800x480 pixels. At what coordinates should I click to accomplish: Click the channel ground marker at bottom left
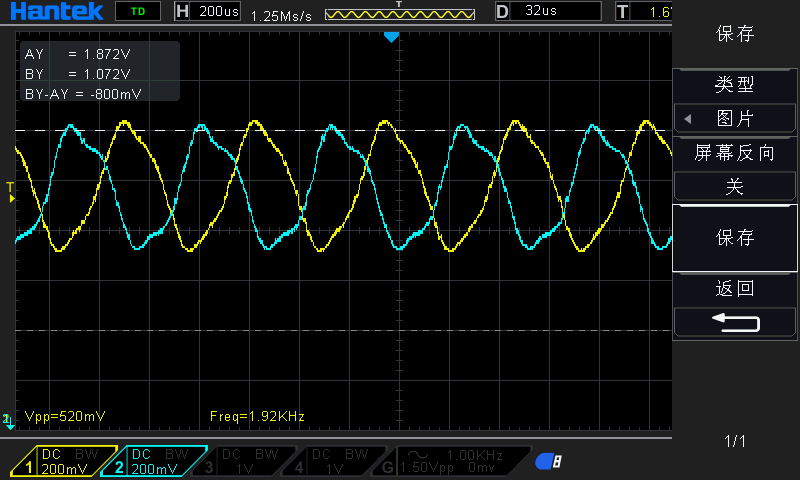(9, 419)
